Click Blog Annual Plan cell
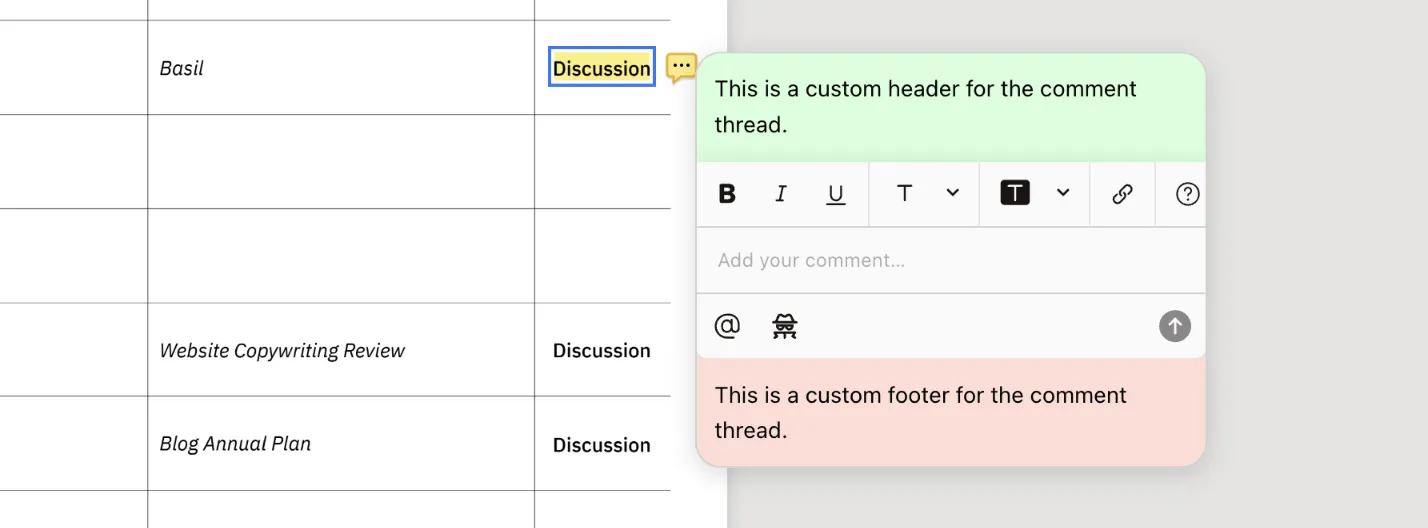Viewport: 1428px width, 528px height. point(235,444)
